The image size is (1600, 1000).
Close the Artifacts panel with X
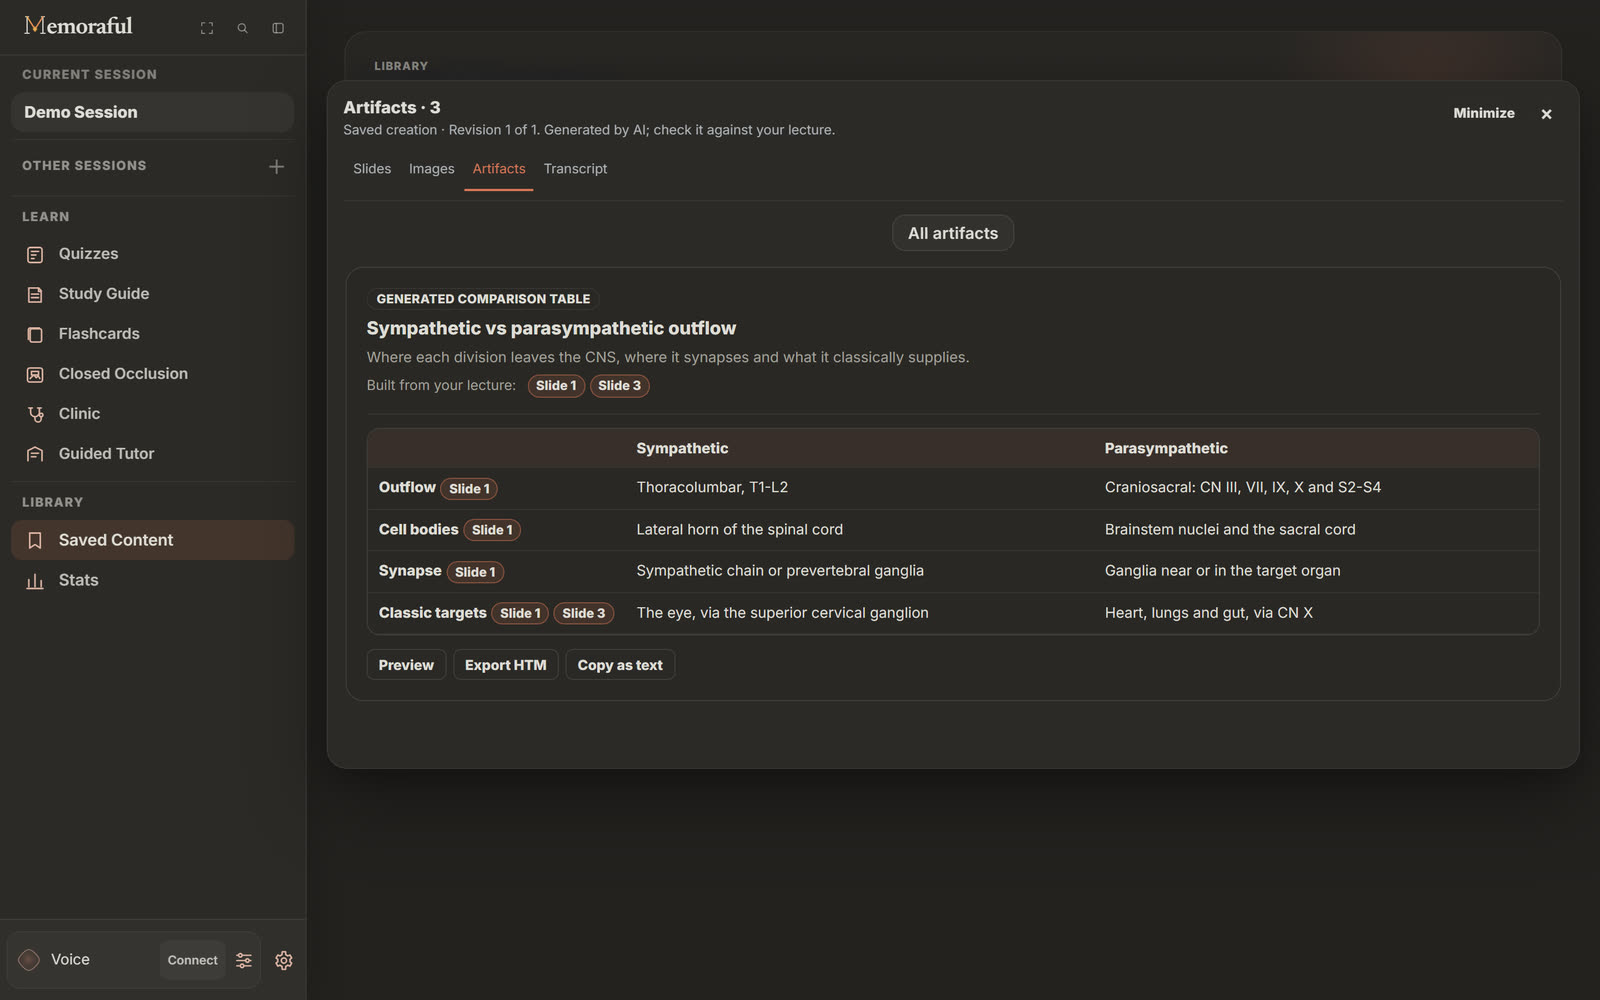1546,114
